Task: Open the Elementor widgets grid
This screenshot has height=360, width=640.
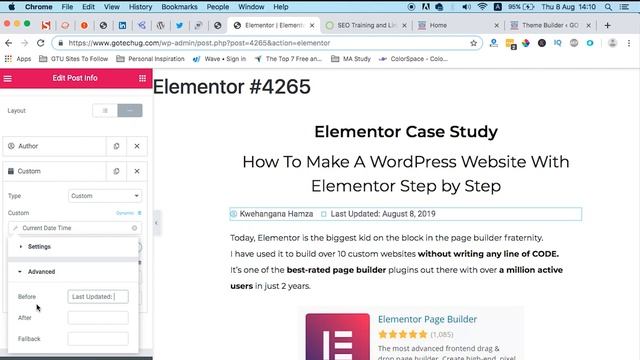Action: tap(142, 78)
